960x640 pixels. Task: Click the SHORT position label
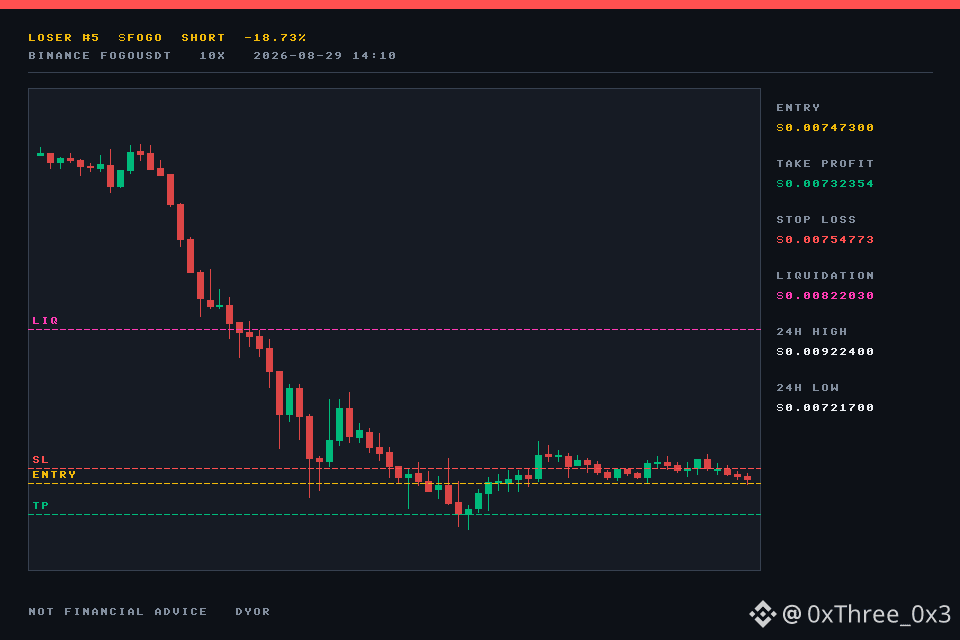click(x=203, y=38)
